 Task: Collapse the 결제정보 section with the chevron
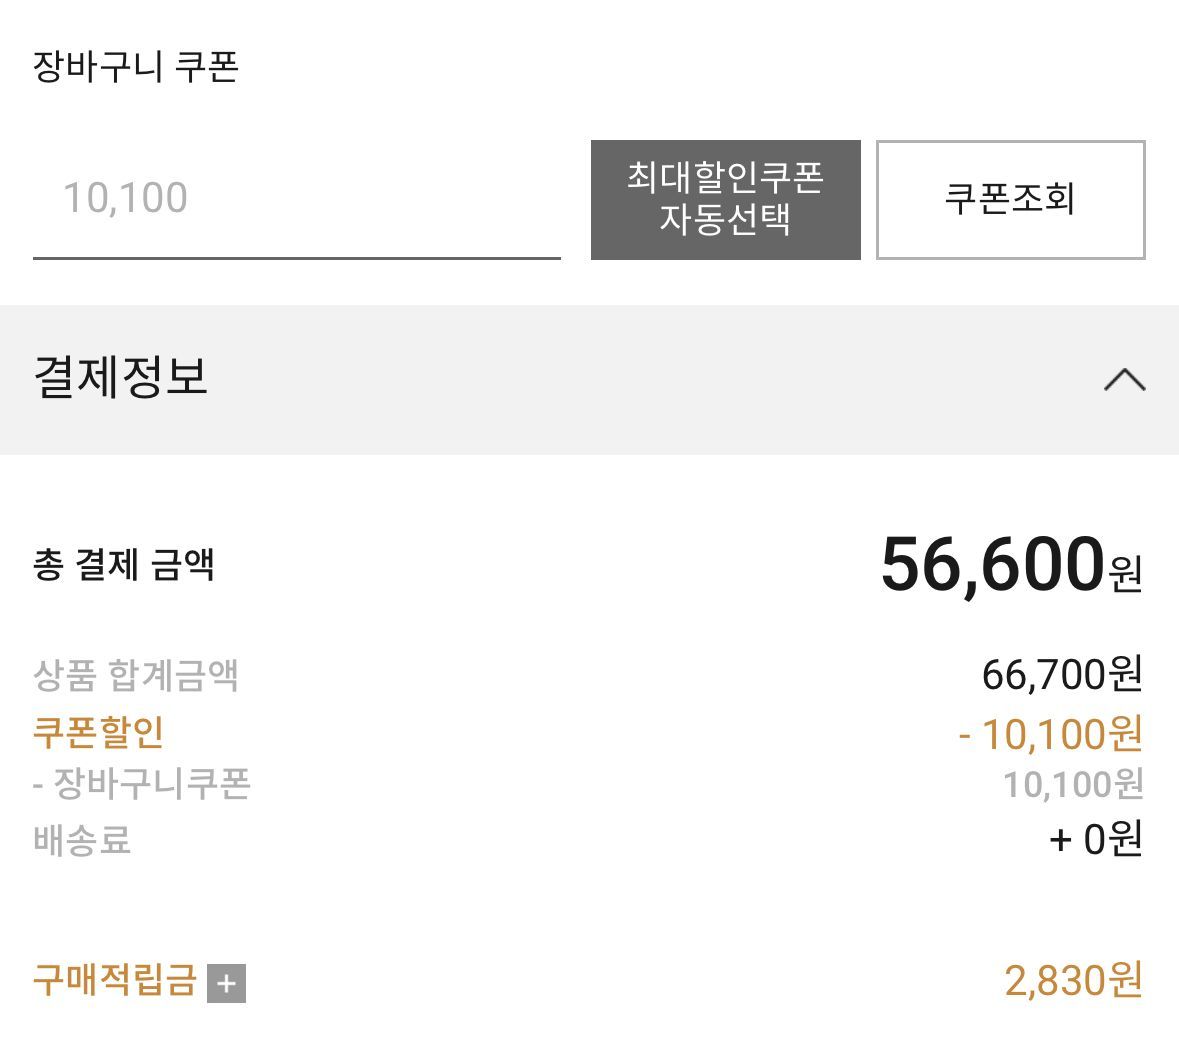1124,380
